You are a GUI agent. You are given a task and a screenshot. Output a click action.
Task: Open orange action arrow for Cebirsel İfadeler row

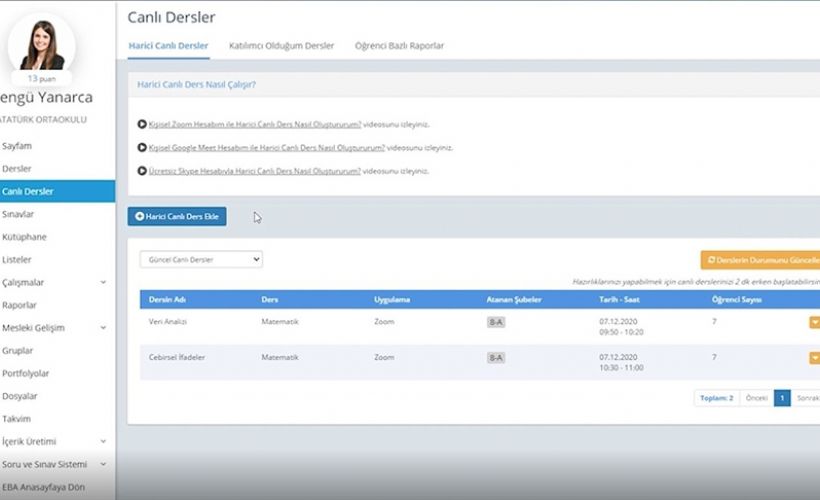coord(814,357)
